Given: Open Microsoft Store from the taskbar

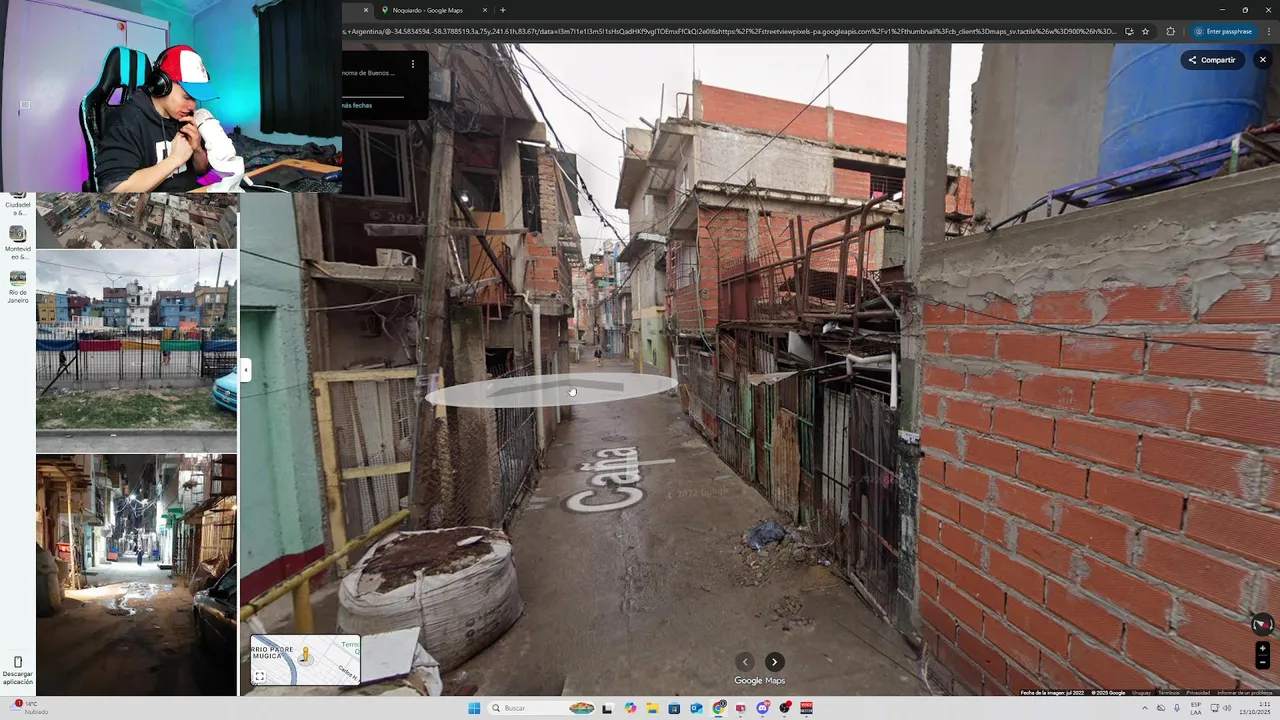Looking at the screenshot, I should point(674,708).
